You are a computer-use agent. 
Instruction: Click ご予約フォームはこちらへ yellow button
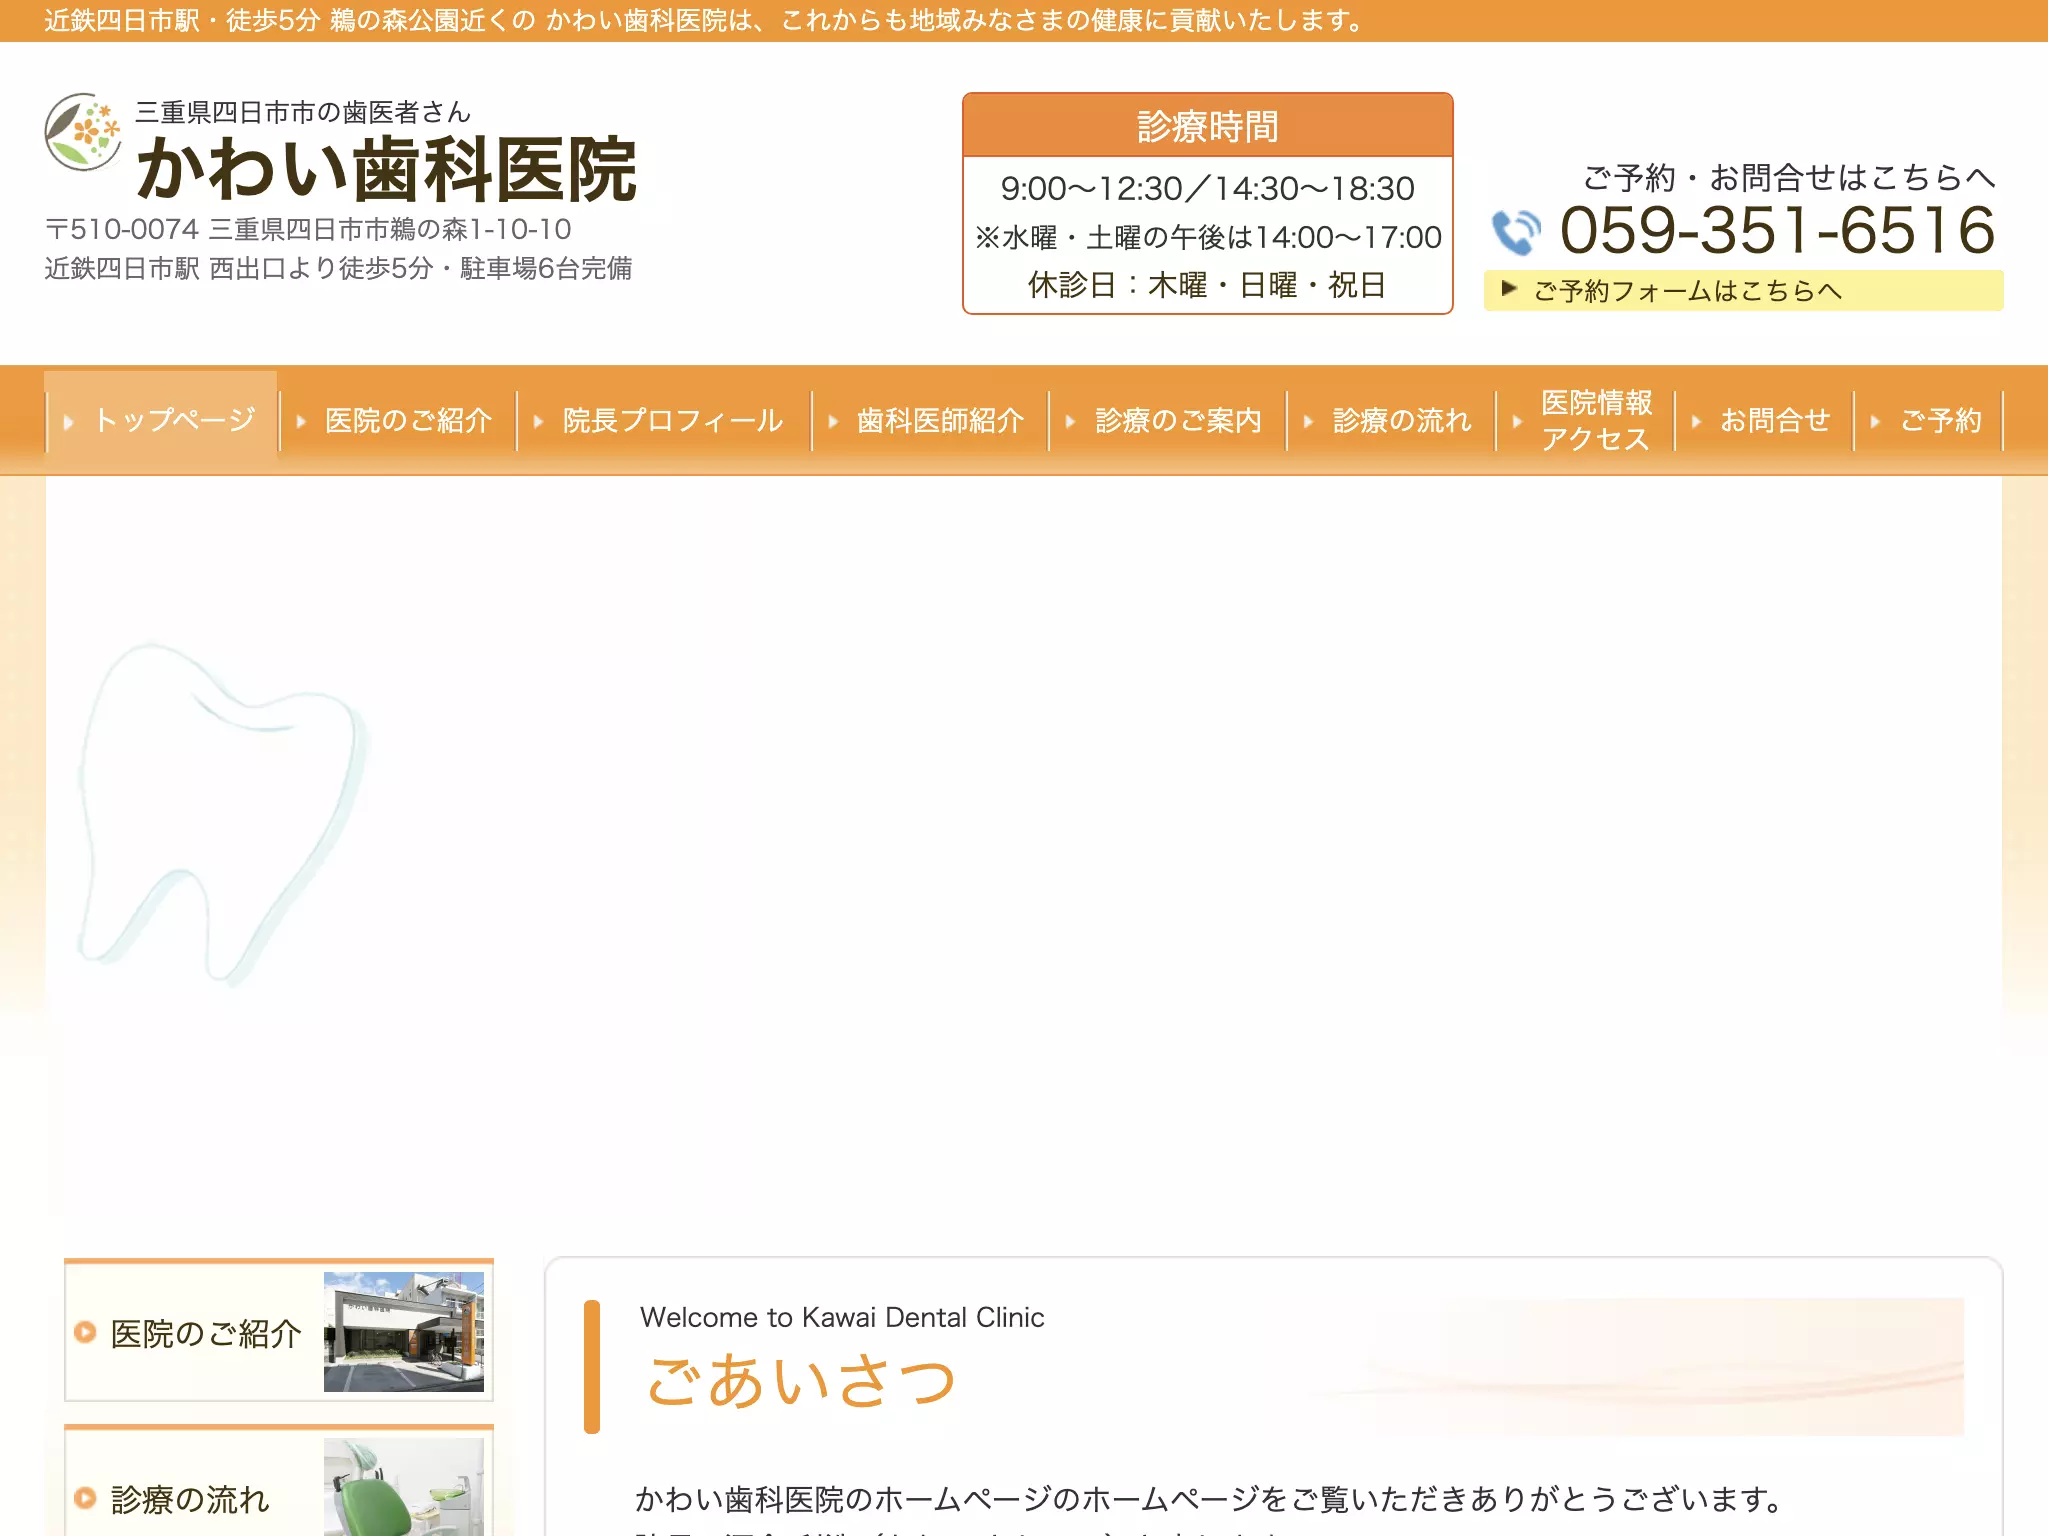1743,291
